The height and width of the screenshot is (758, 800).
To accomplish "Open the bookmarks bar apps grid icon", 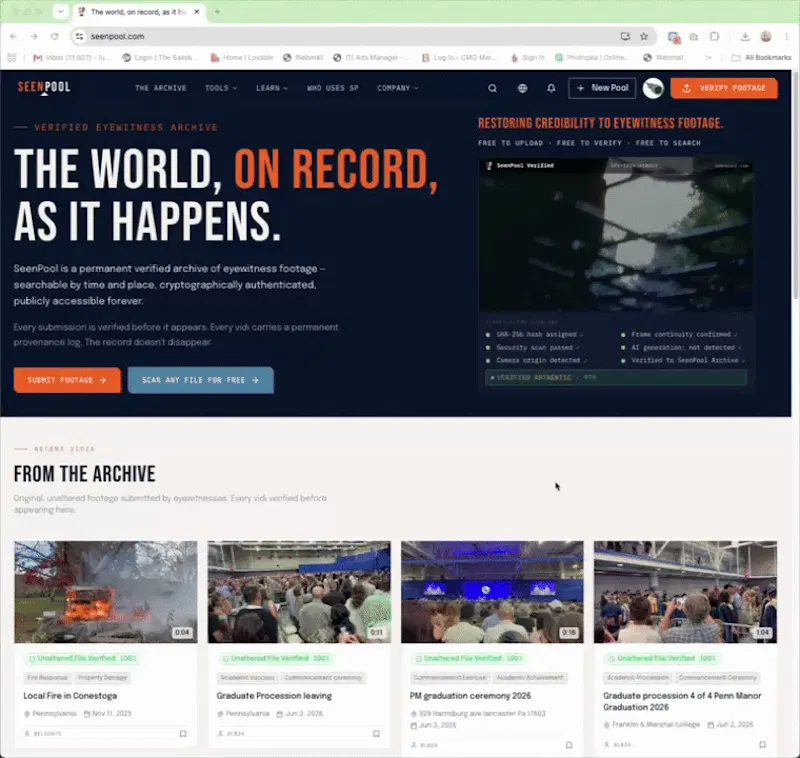I will click(12, 58).
